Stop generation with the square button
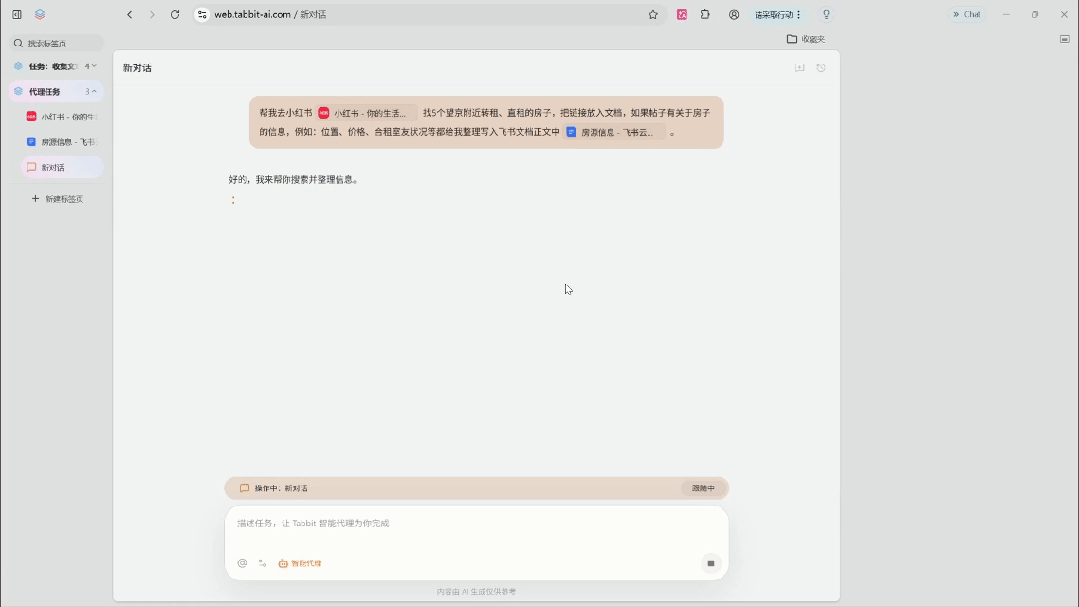The width and height of the screenshot is (1079, 607). tap(710, 562)
